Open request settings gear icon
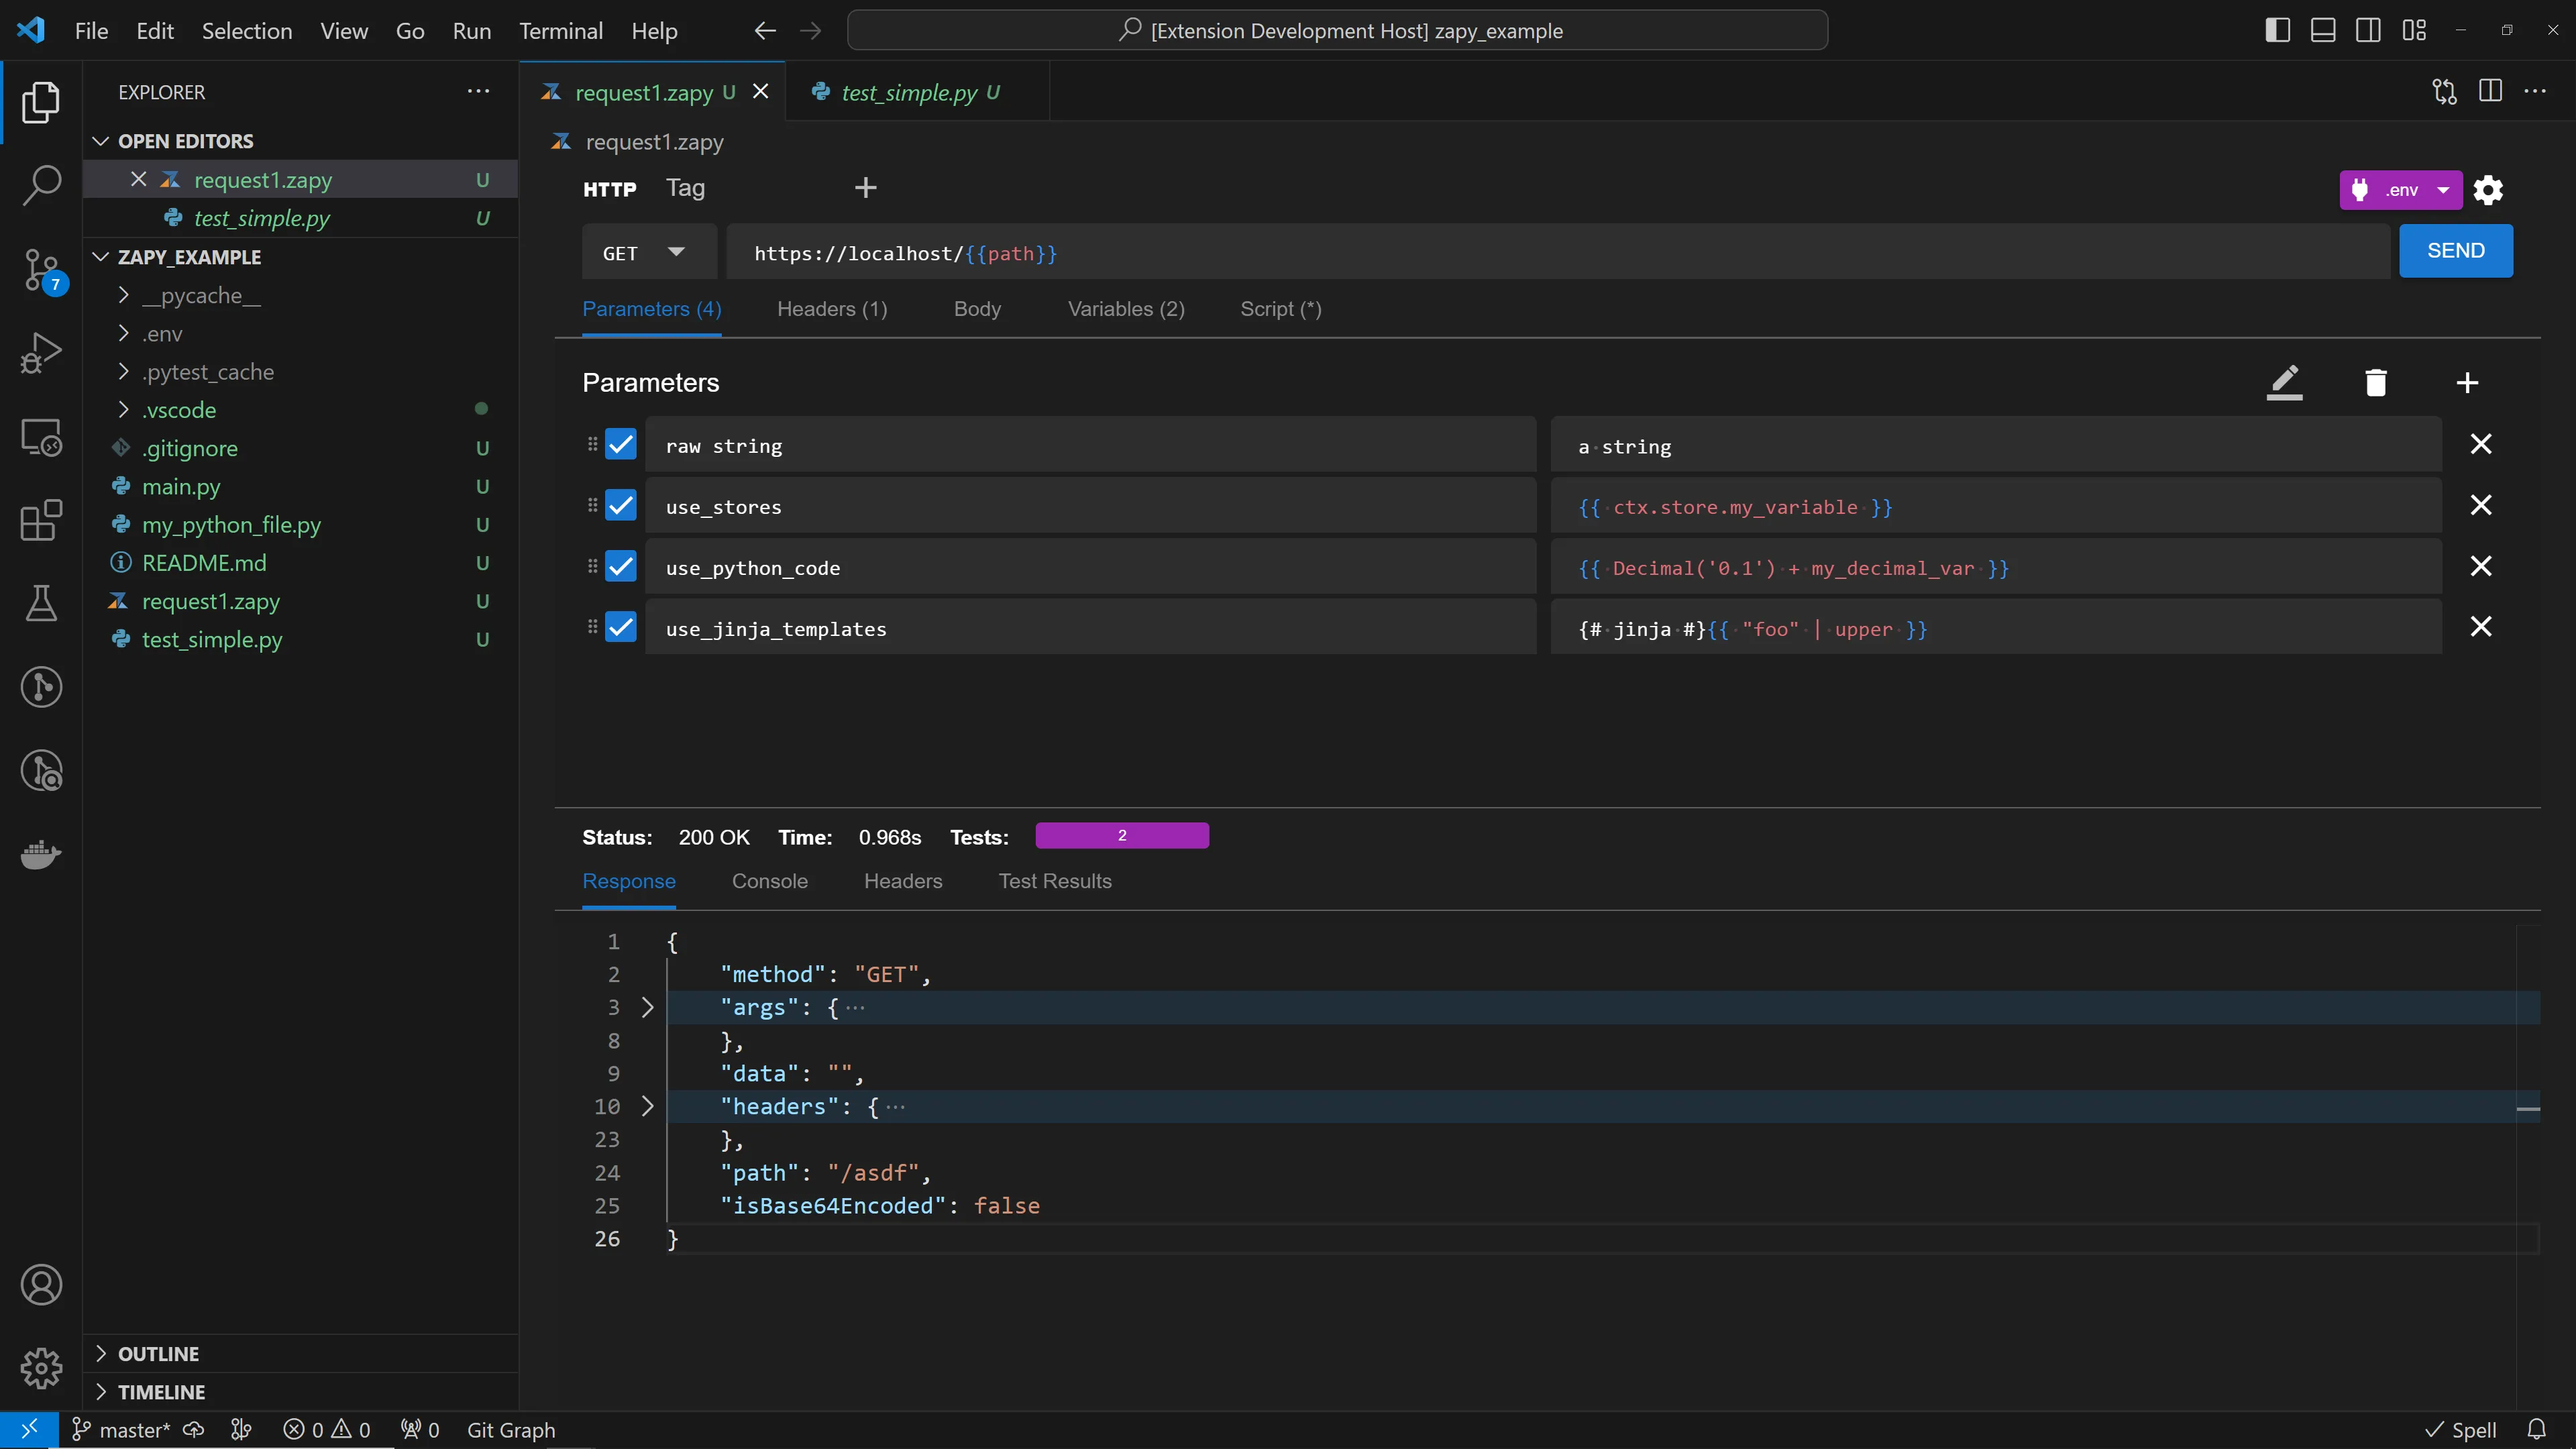This screenshot has width=2576, height=1449. (2487, 190)
